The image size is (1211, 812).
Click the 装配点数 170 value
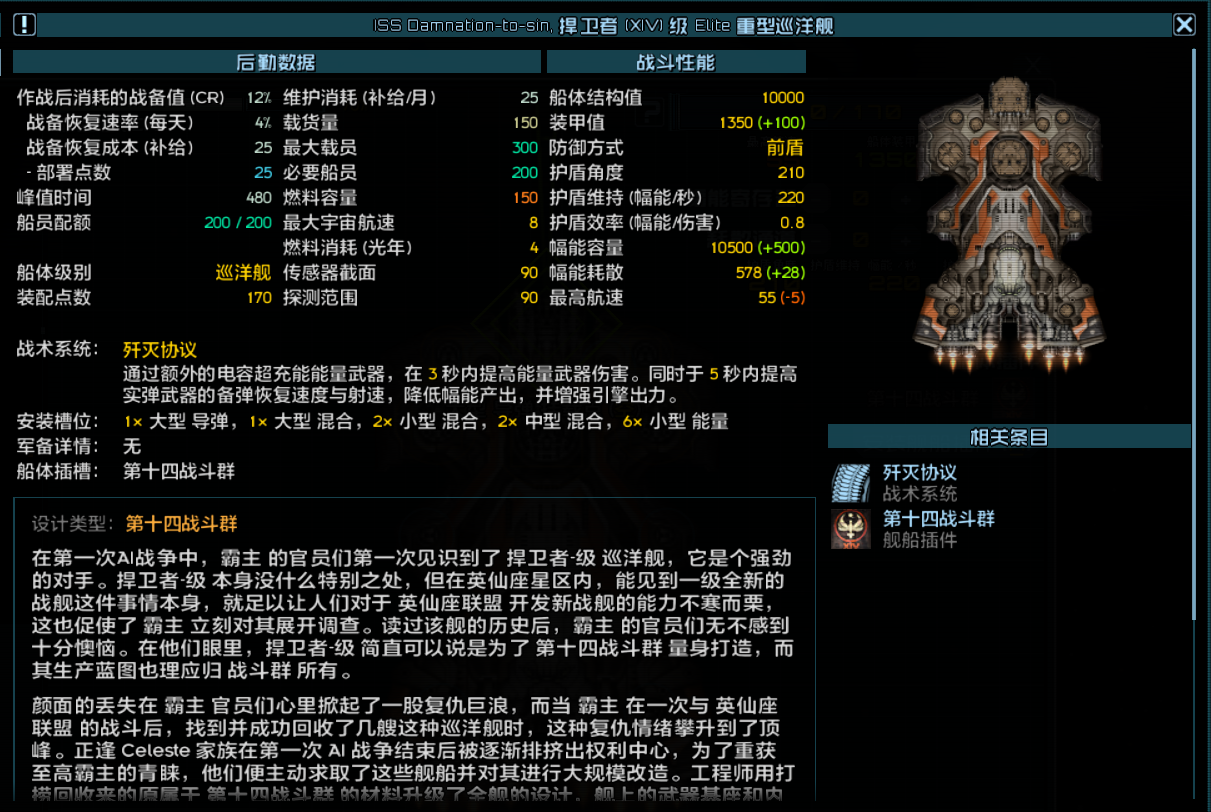[258, 298]
